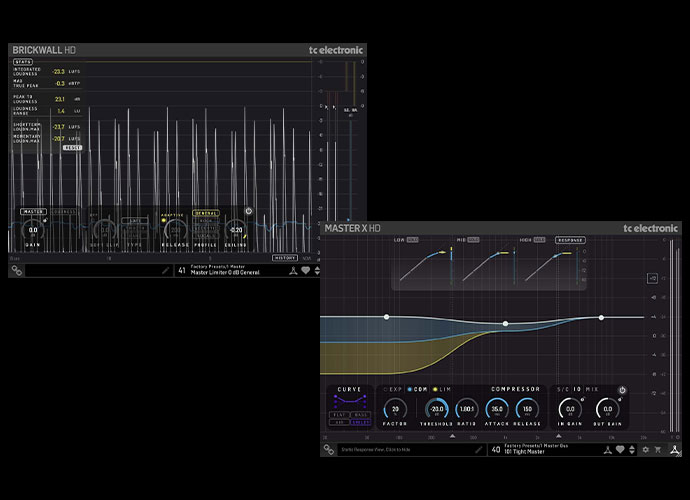Screen dimensions: 690x500
Task: Click the link icon in Brickwall HD footer
Action: click(x=17, y=270)
